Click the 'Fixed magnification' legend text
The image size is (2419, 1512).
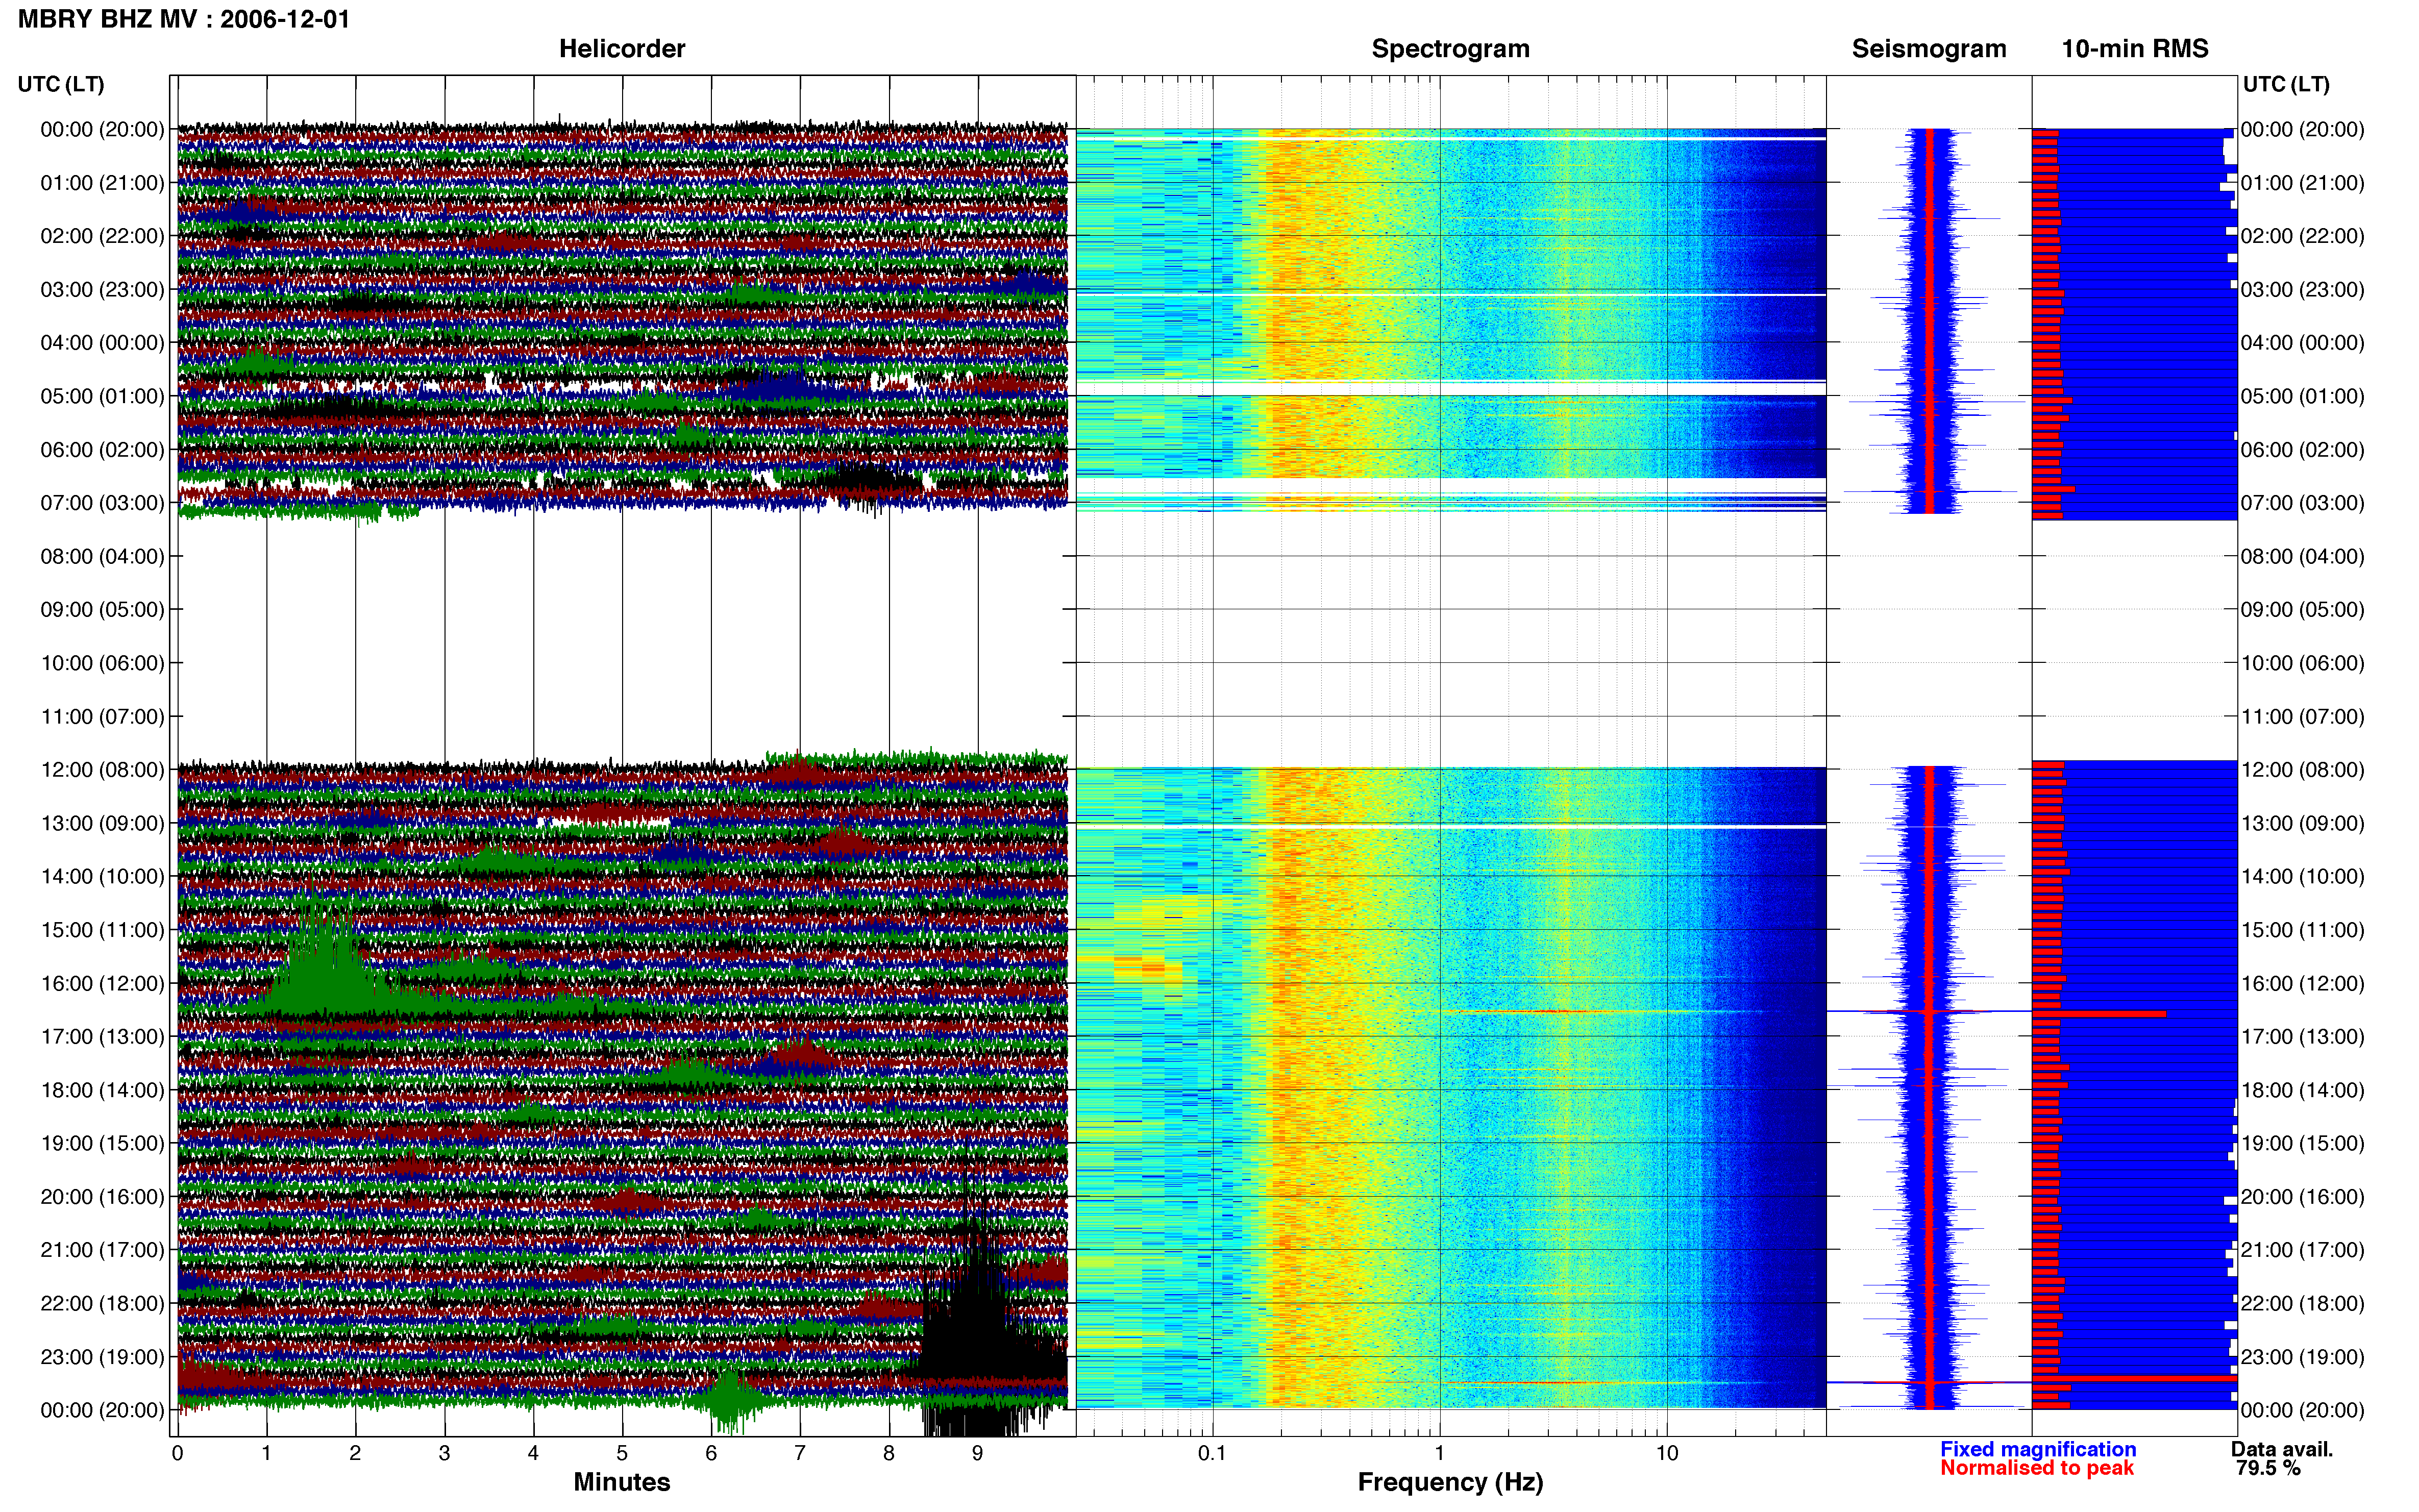[x=2037, y=1449]
